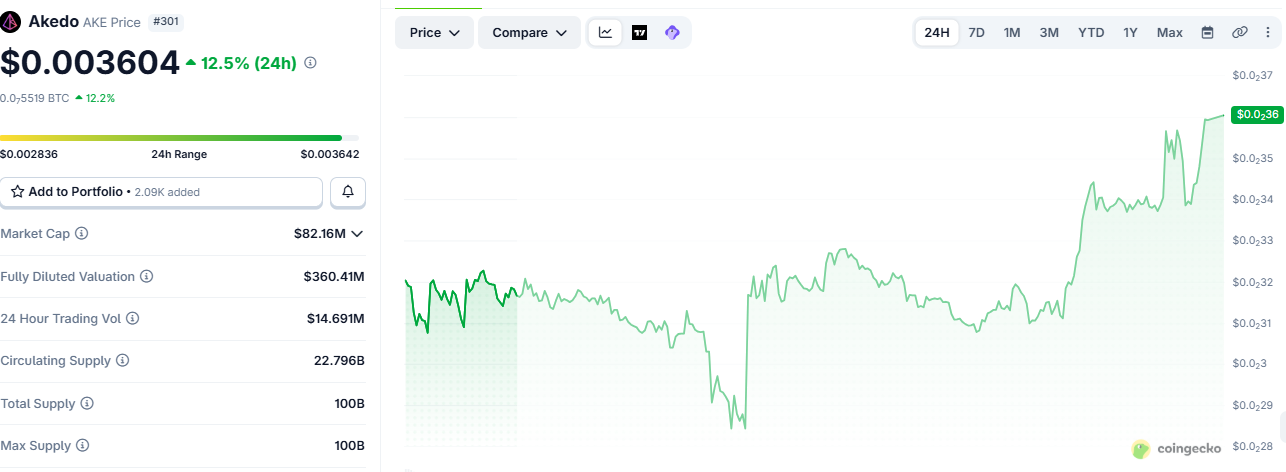Select the 7D time range tab

tap(977, 32)
